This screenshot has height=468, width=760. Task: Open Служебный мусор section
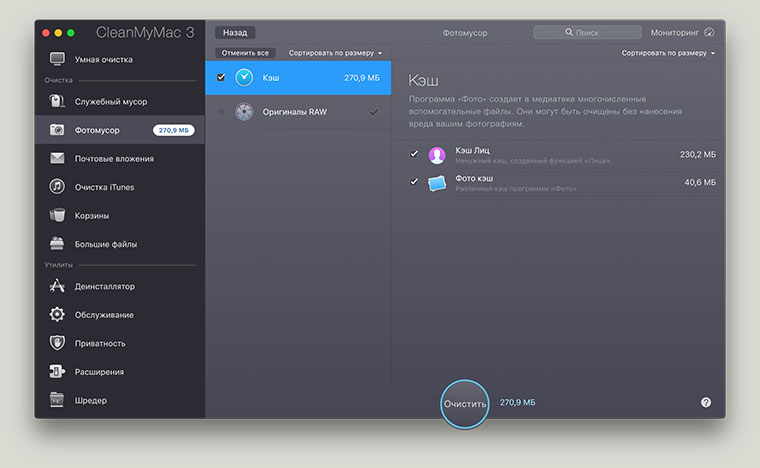[120, 101]
